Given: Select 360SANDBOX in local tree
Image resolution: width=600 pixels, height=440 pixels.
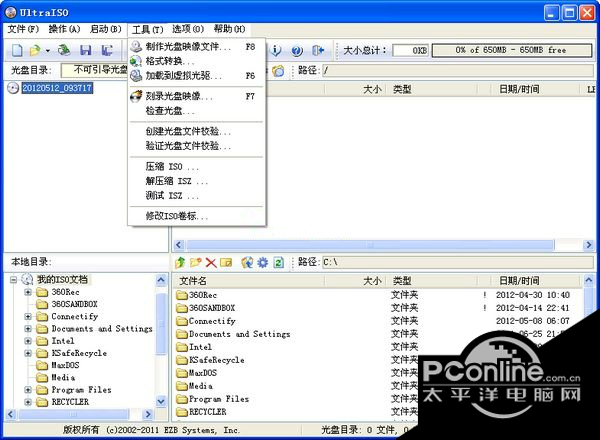Looking at the screenshot, I should click(x=75, y=304).
